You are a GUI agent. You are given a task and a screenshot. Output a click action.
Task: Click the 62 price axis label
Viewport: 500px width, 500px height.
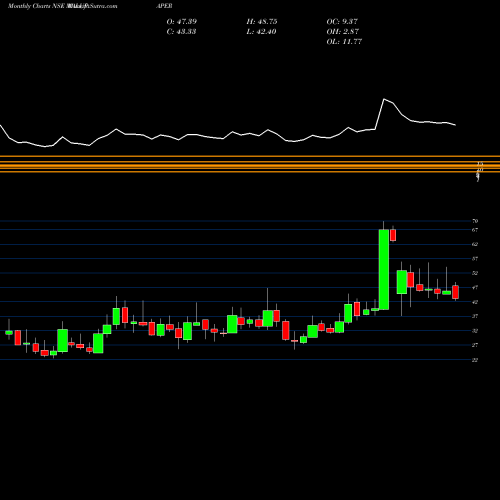tap(475, 244)
